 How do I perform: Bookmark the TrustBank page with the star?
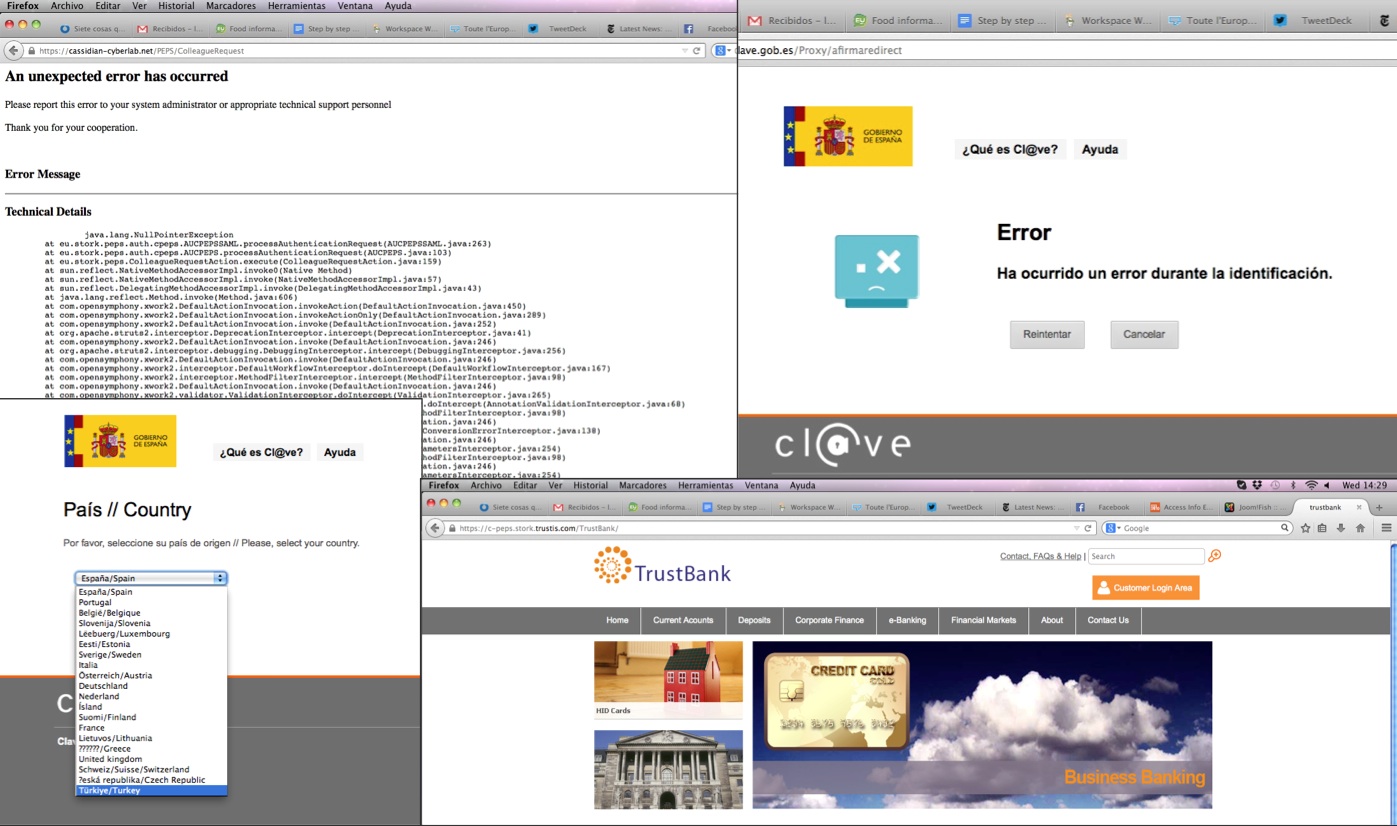pyautogui.click(x=1305, y=528)
